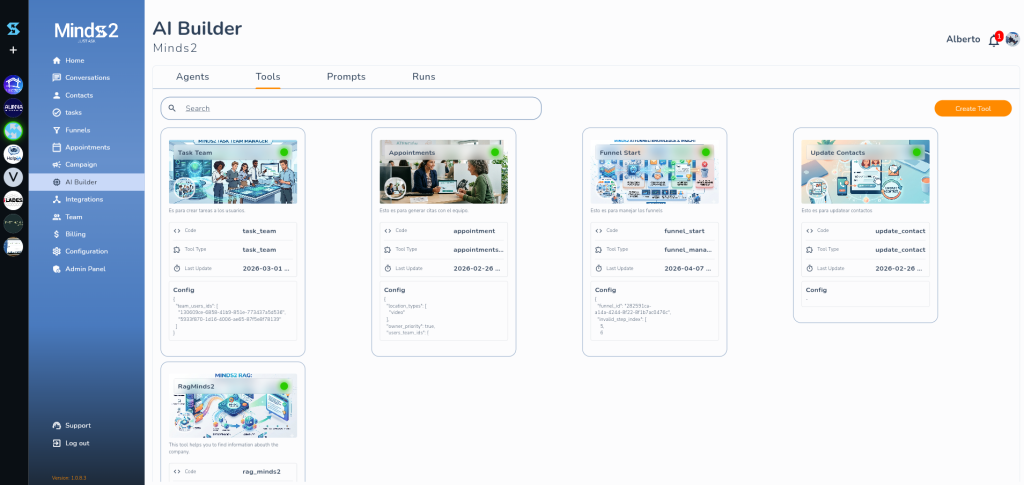Click Task Team Last Update '2026-03-01'

pyautogui.click(x=266, y=268)
